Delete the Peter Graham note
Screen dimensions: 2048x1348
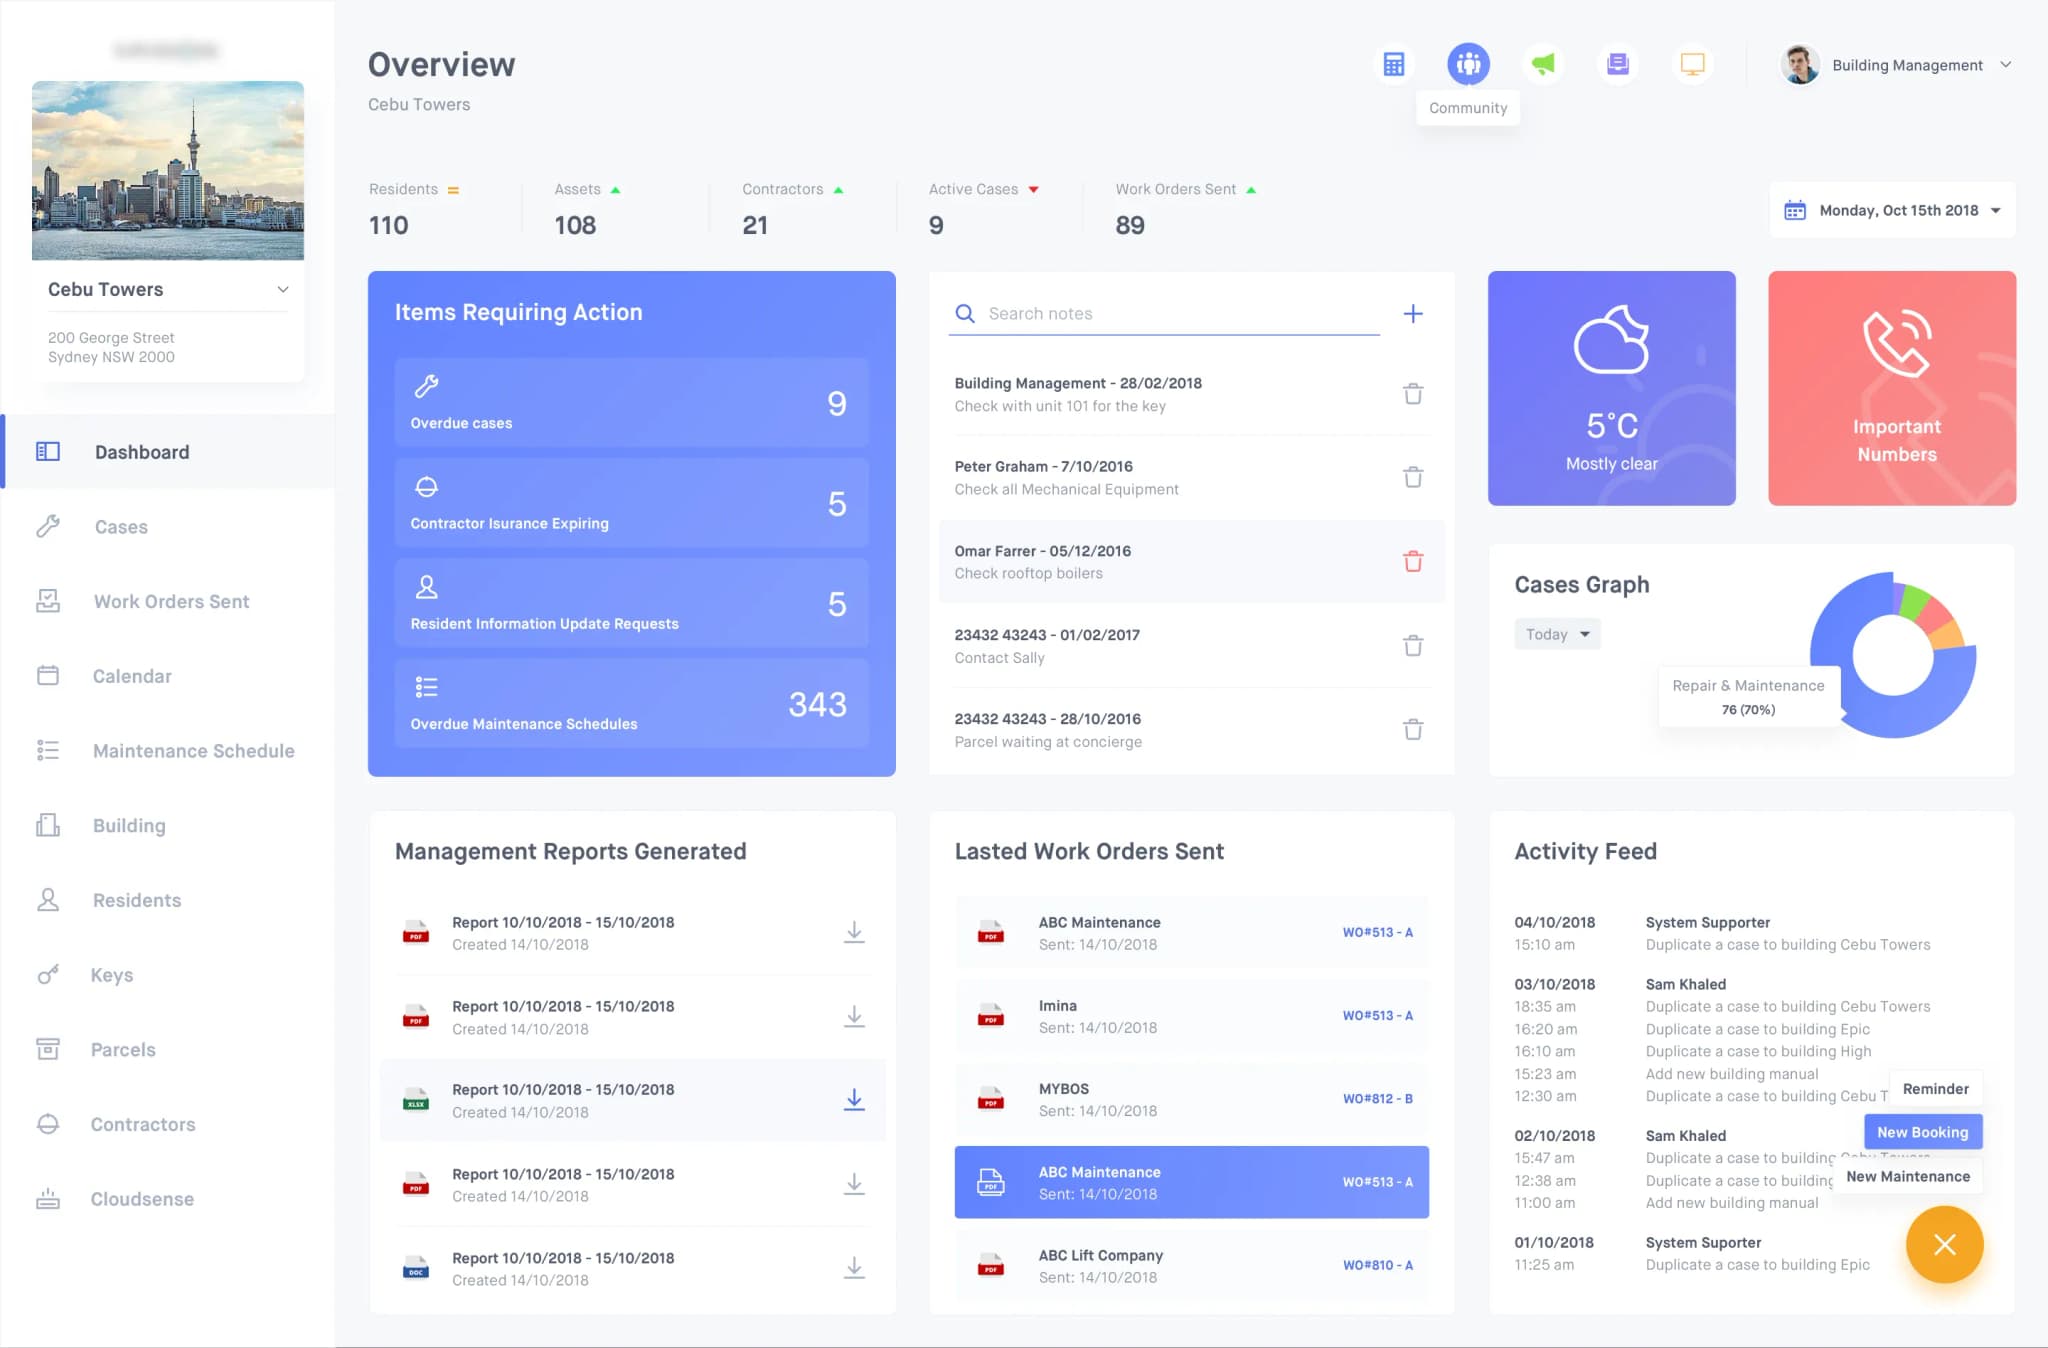pos(1412,477)
